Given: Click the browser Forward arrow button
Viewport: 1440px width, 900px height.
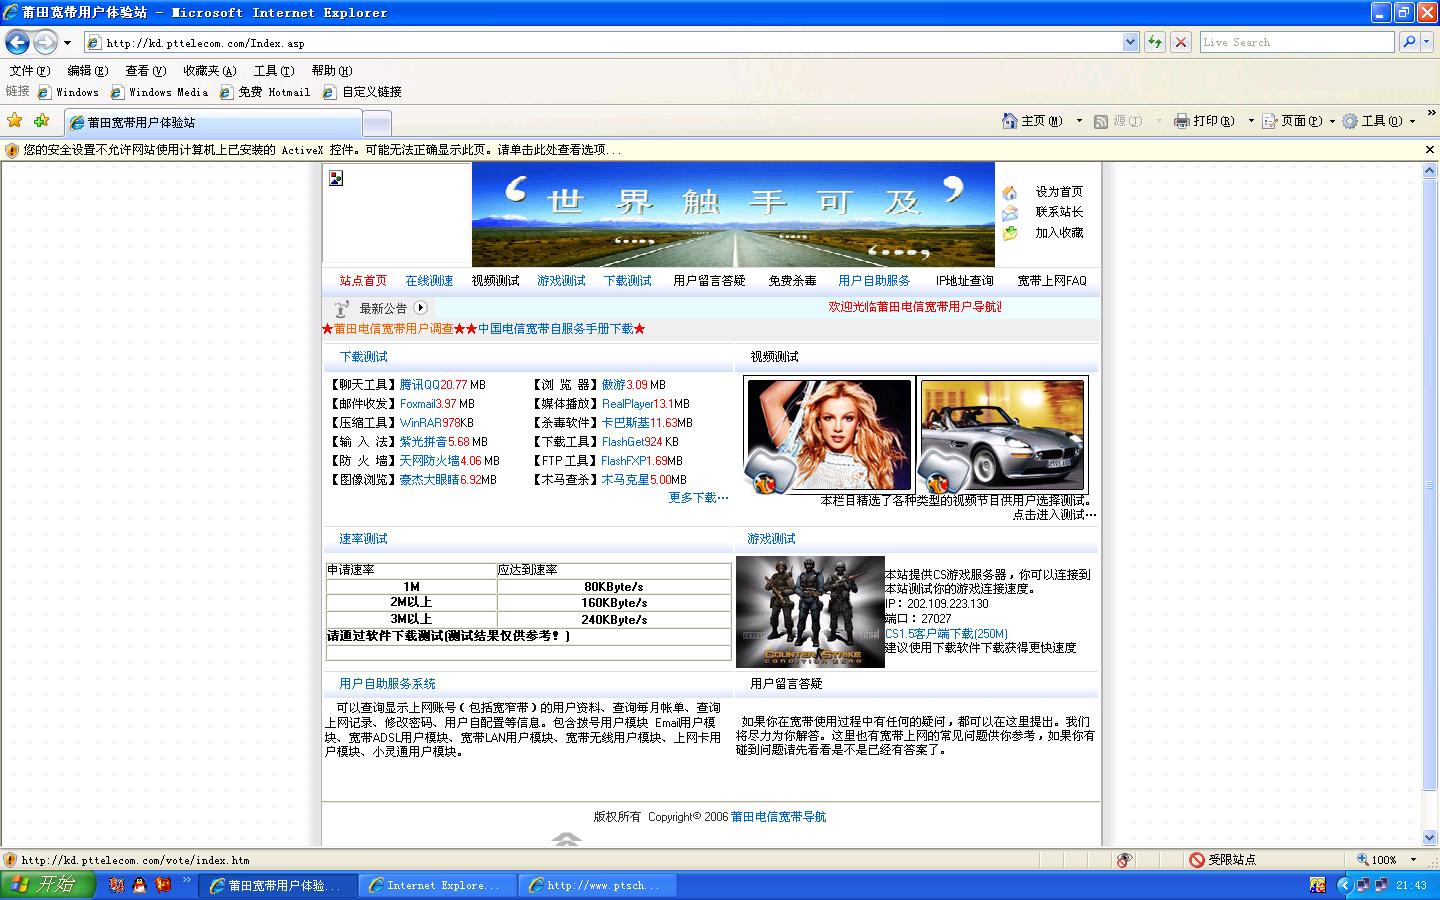Looking at the screenshot, I should point(45,42).
